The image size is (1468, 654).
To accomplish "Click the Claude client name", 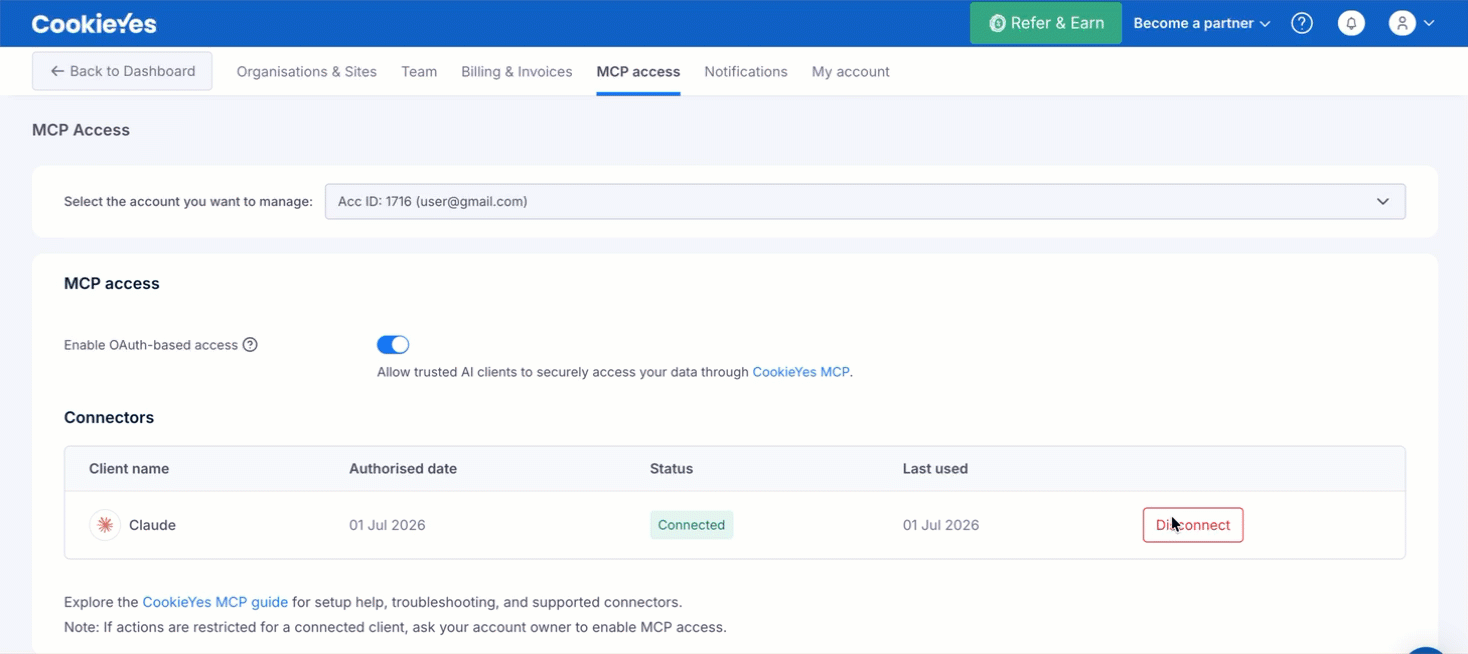I will 152,525.
